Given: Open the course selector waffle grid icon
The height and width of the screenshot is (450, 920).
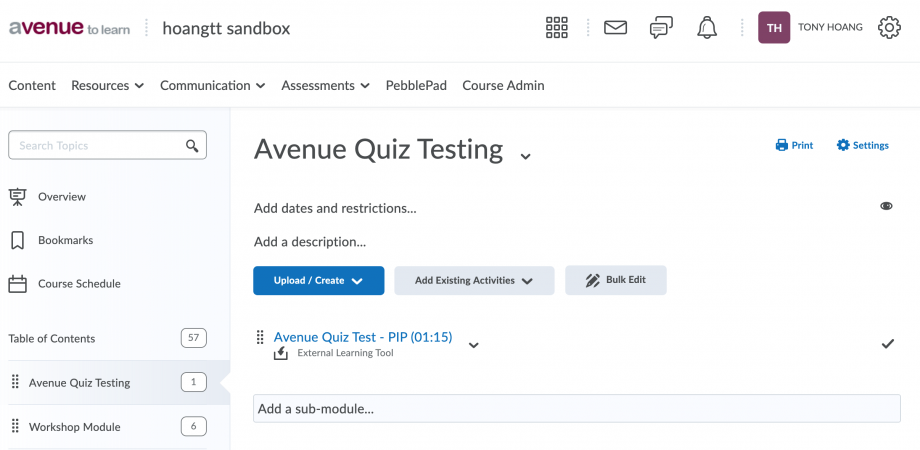Looking at the screenshot, I should click(556, 28).
